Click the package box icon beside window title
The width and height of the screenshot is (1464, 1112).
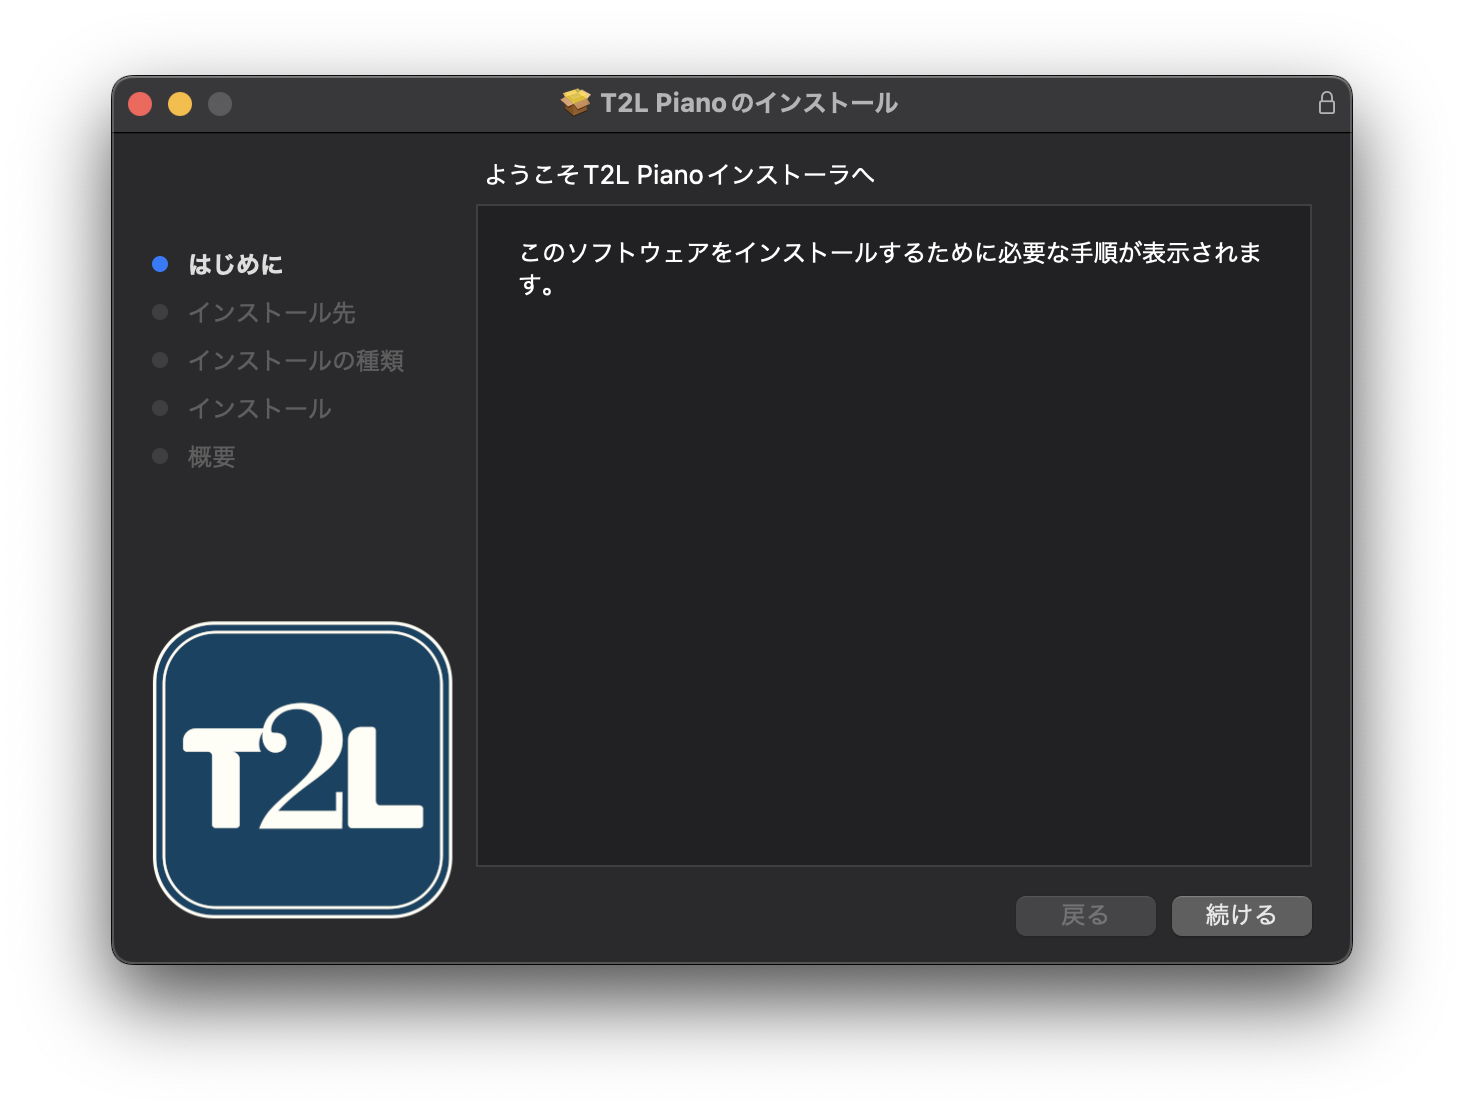point(575,103)
